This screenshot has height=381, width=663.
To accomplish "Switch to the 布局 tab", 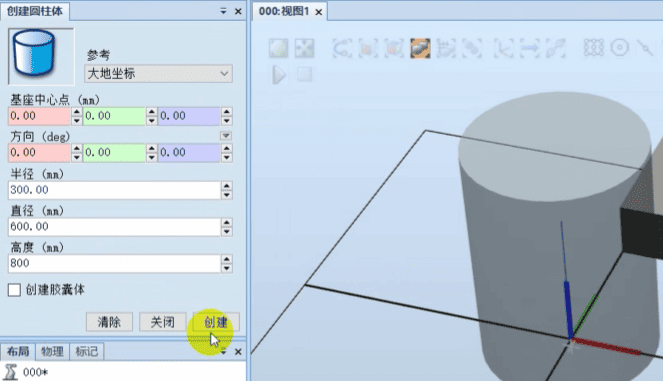I will pyautogui.click(x=18, y=351).
